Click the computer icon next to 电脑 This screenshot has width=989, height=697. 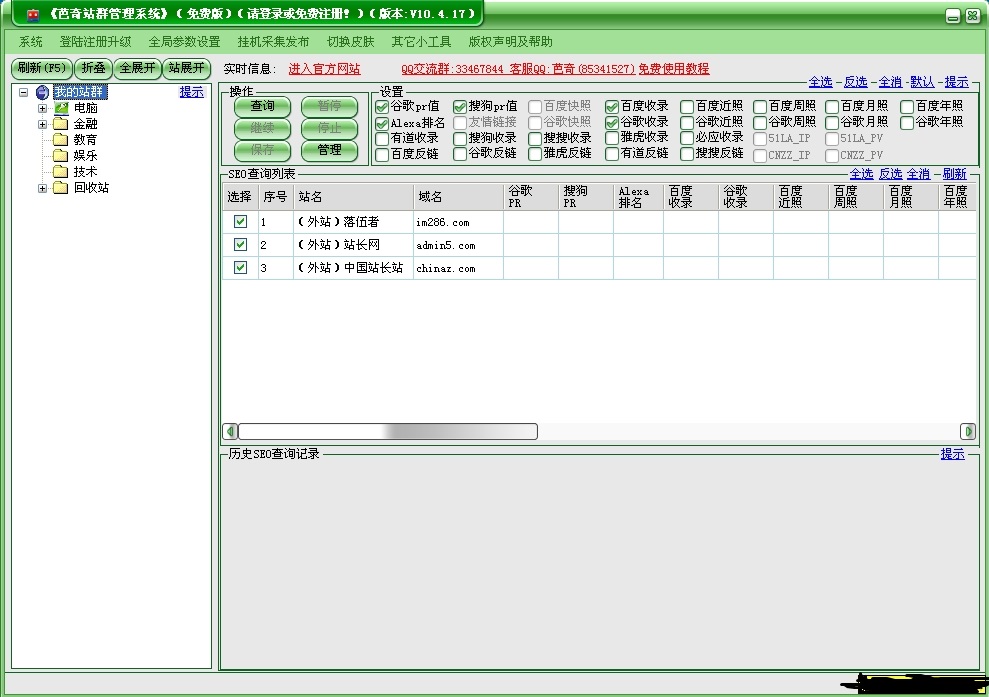61,108
